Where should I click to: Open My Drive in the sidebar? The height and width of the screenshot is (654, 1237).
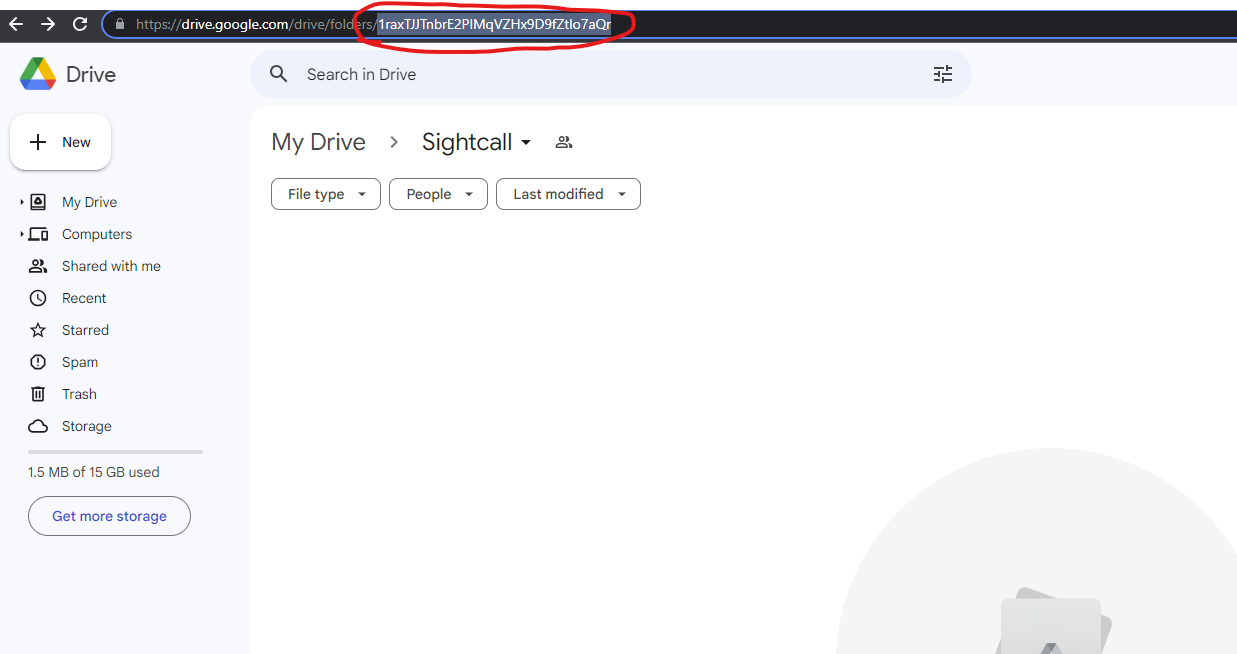[x=89, y=202]
